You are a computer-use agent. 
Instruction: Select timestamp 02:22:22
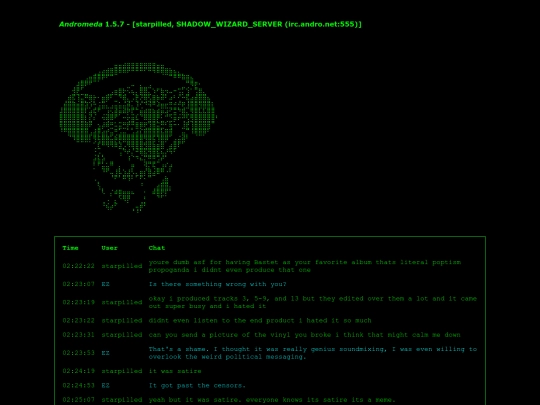tap(79, 266)
